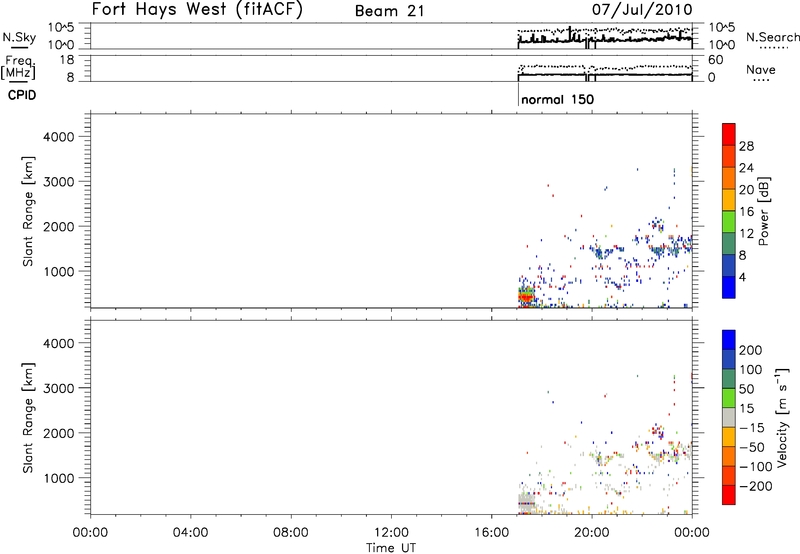Click the red bottom Velocity colorbar segment

click(729, 495)
